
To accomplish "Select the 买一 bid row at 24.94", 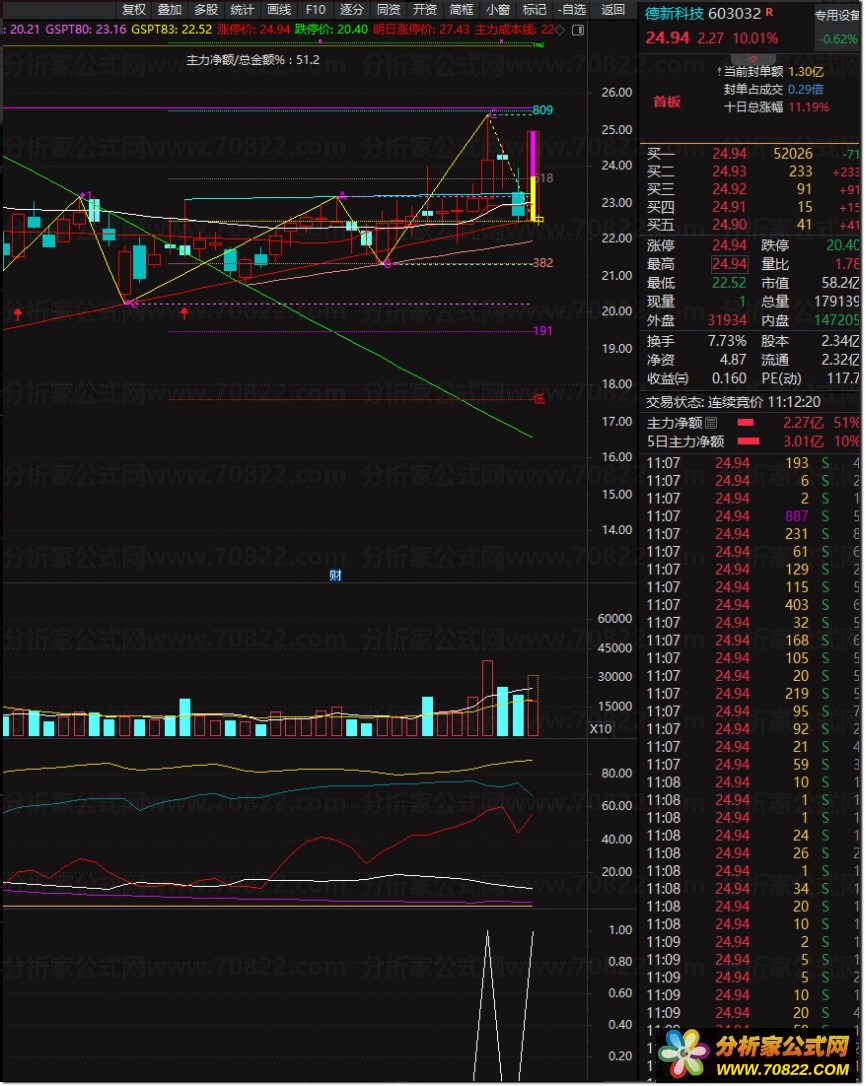I will pos(752,153).
